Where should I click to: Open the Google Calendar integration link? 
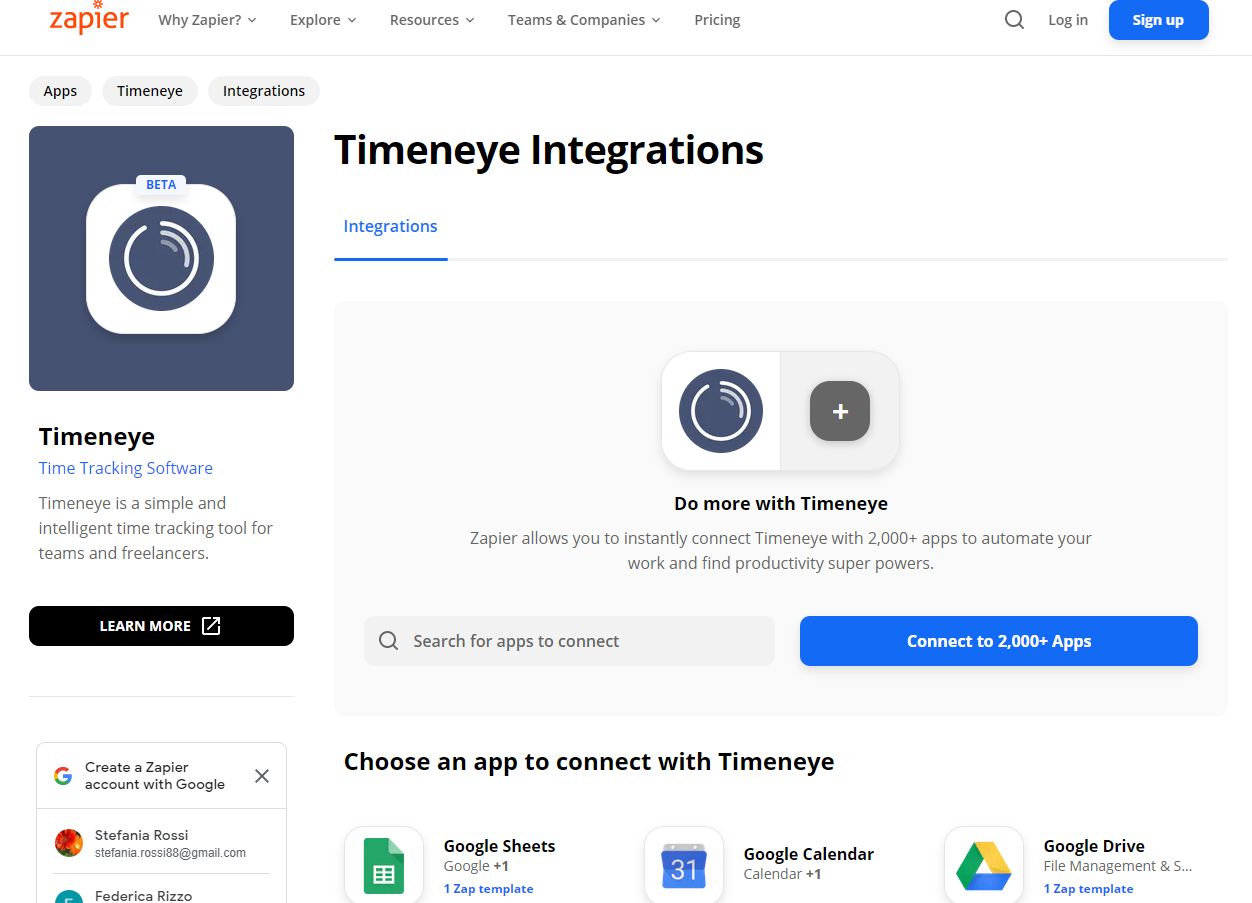point(809,854)
